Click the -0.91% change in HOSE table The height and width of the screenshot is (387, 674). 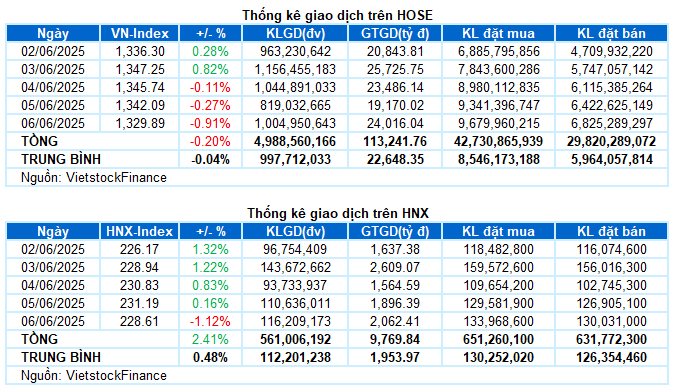click(x=210, y=124)
